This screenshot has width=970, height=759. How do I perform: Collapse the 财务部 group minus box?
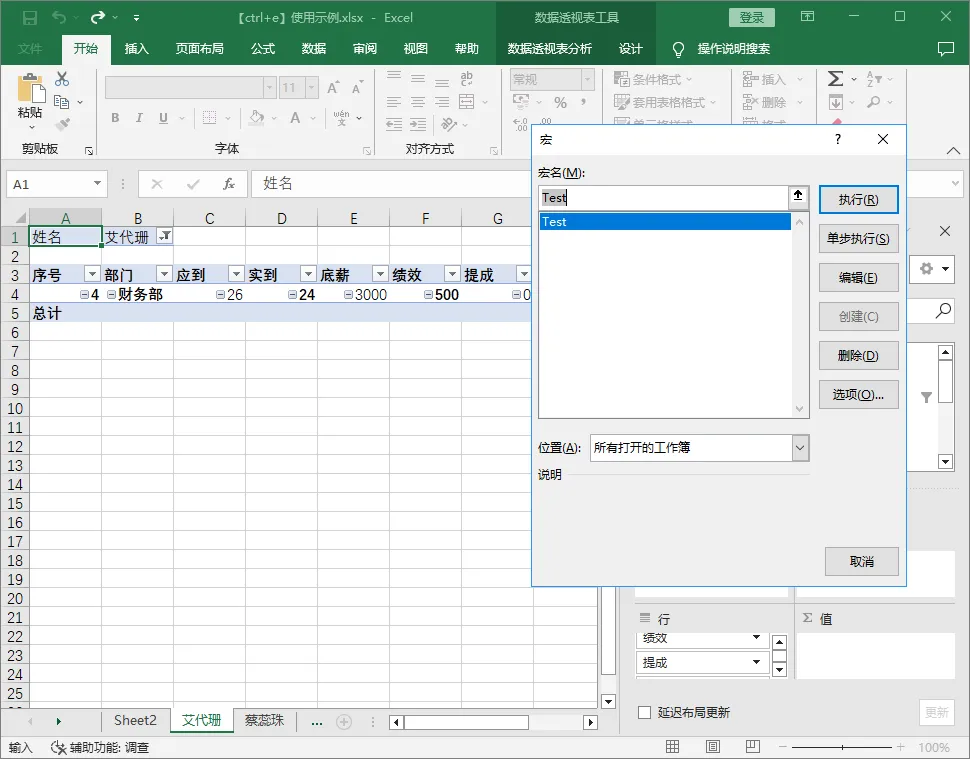111,294
